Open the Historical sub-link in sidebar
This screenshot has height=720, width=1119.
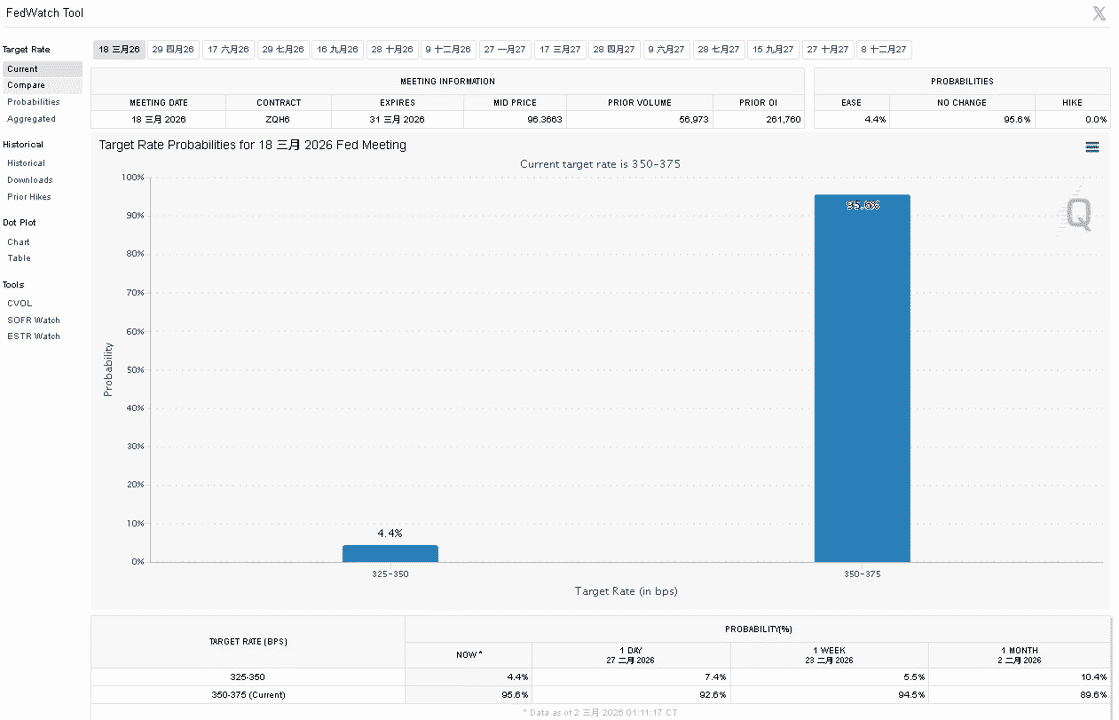[x=26, y=163]
